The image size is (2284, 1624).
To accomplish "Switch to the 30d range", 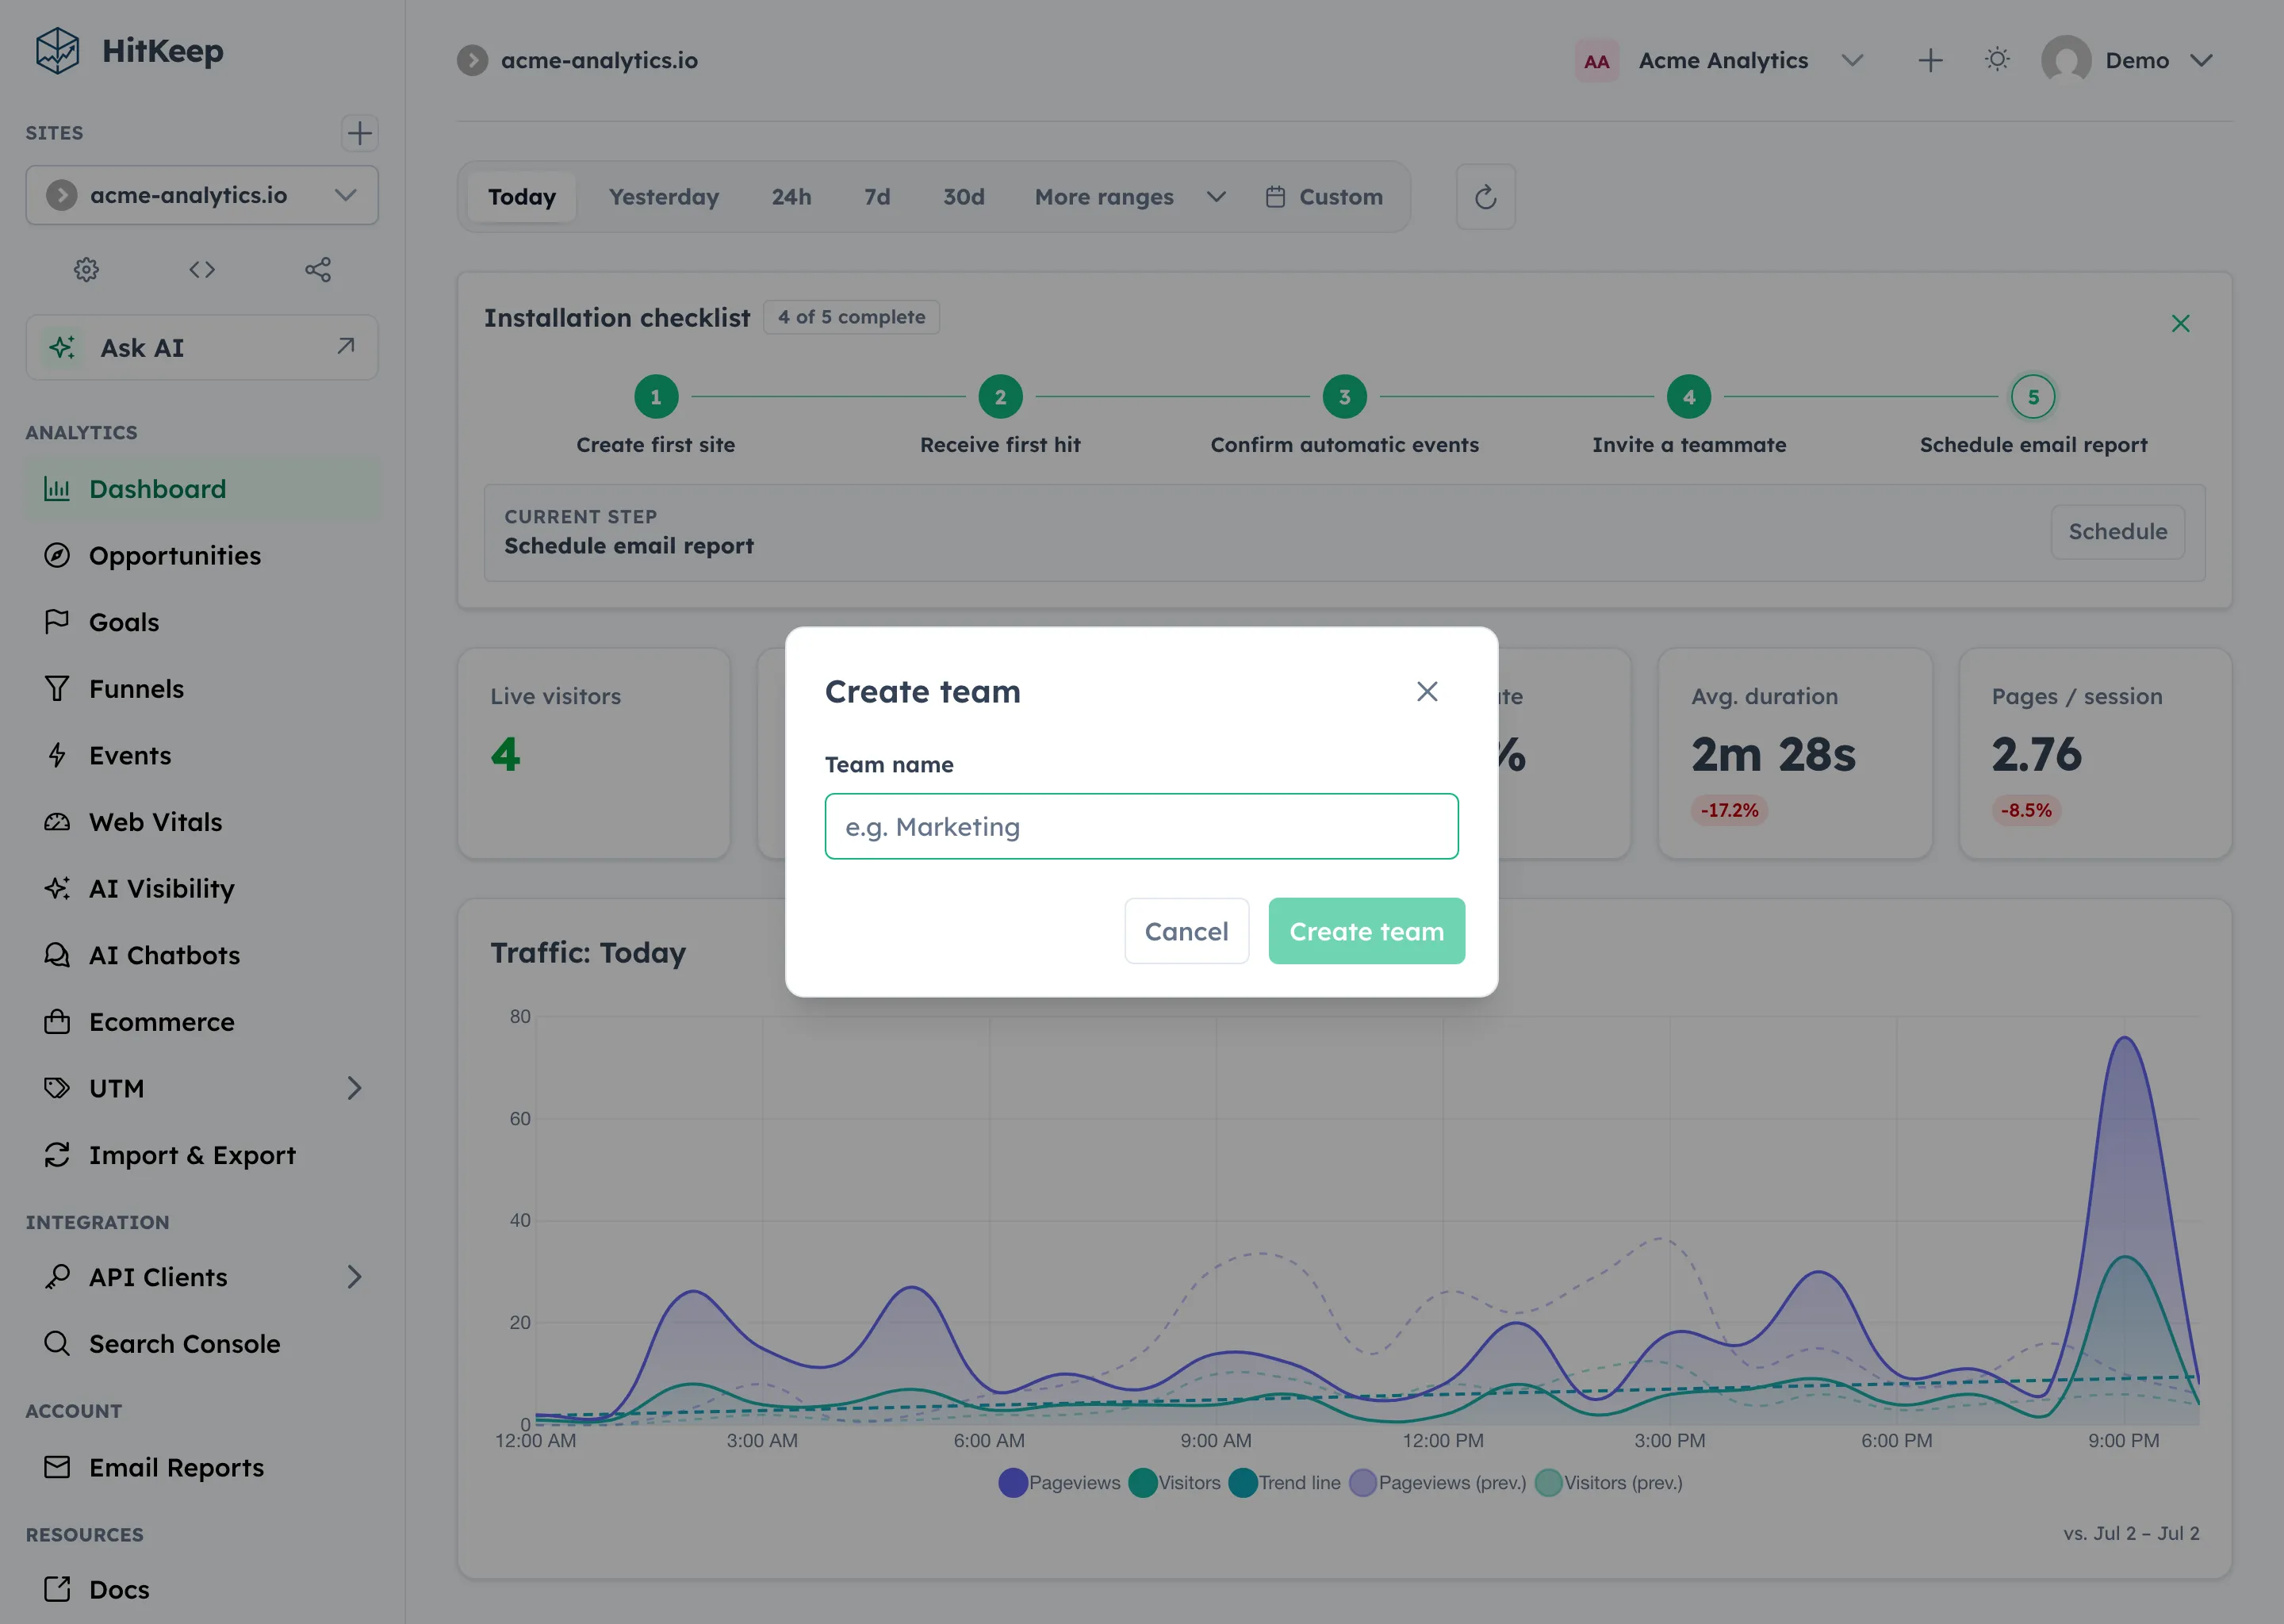I will (x=964, y=197).
